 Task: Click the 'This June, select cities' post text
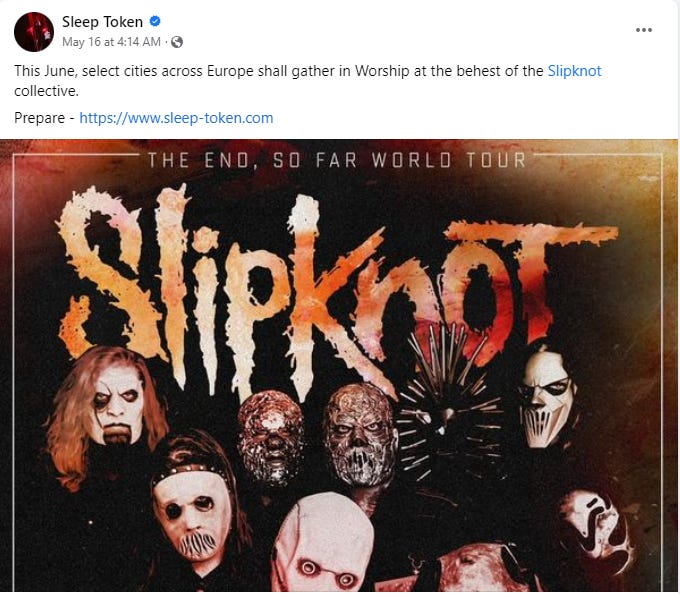point(85,71)
